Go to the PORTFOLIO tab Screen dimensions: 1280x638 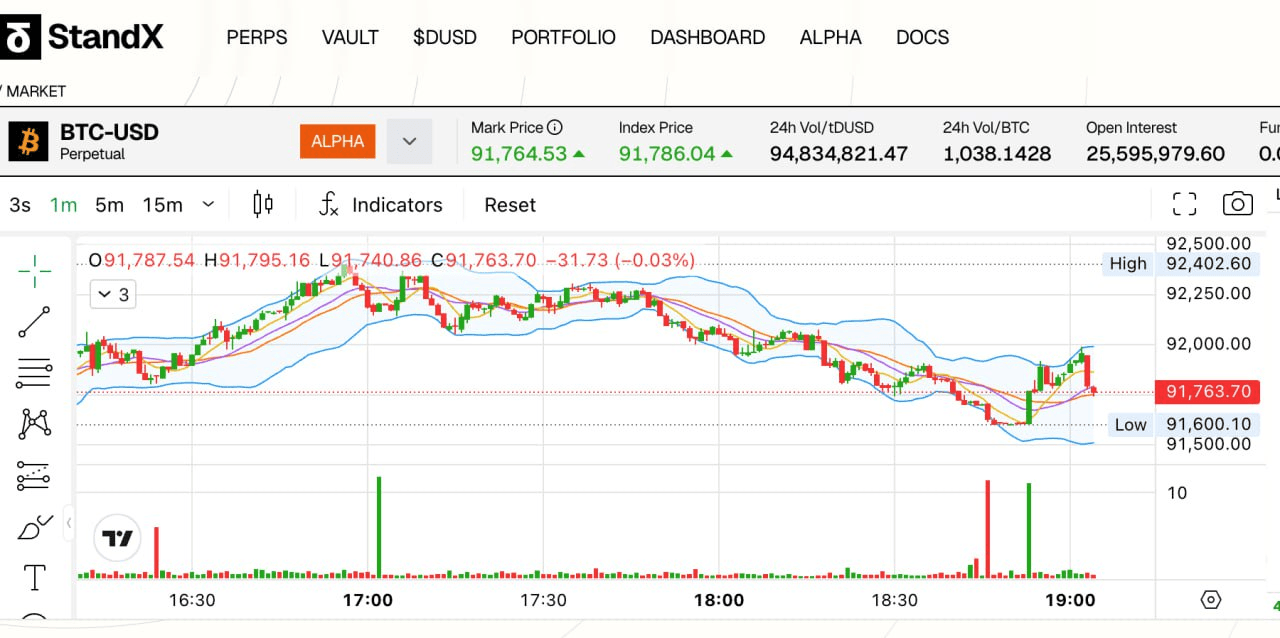click(x=563, y=38)
